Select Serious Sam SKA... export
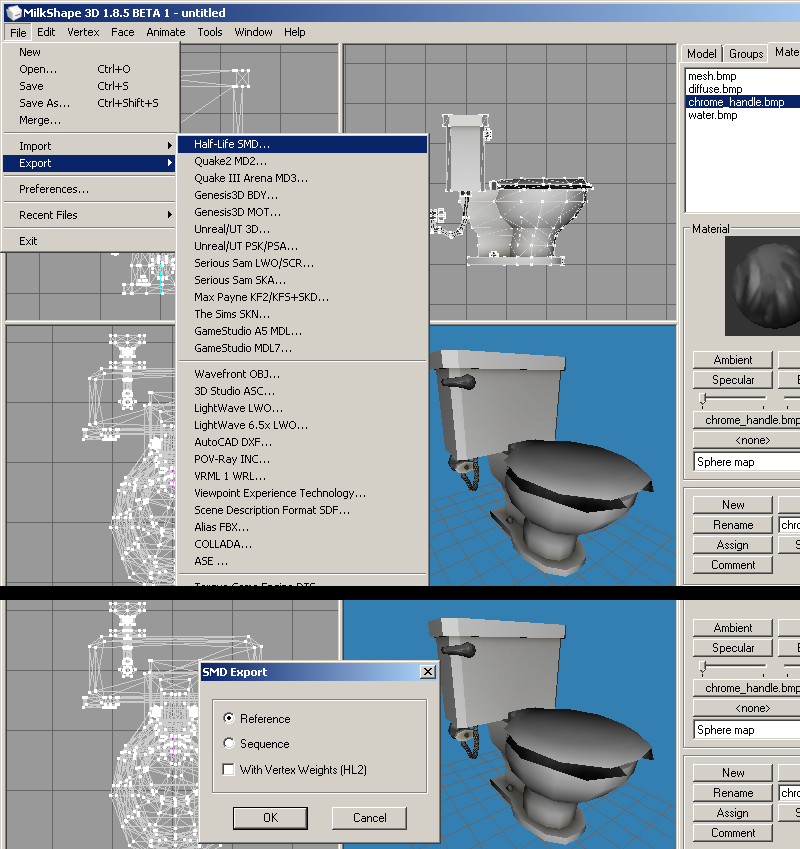 pyautogui.click(x=303, y=280)
